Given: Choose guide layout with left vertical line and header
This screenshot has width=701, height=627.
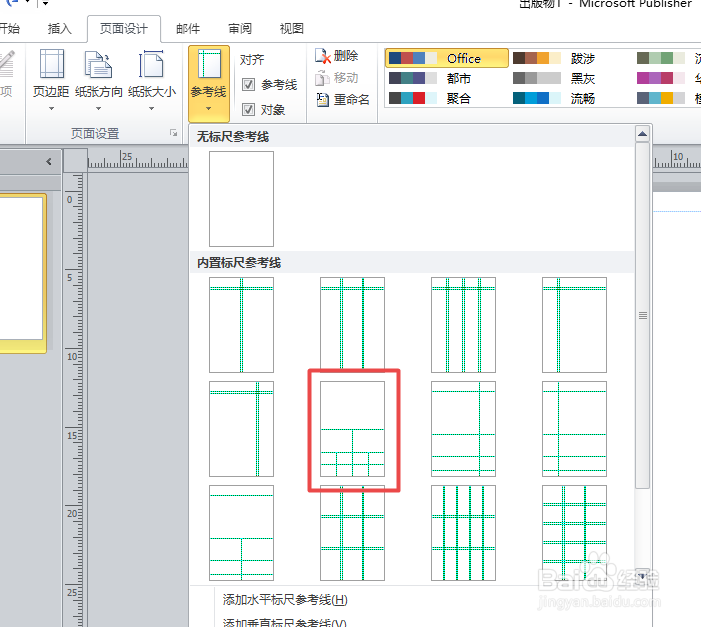Looking at the screenshot, I should pos(574,325).
